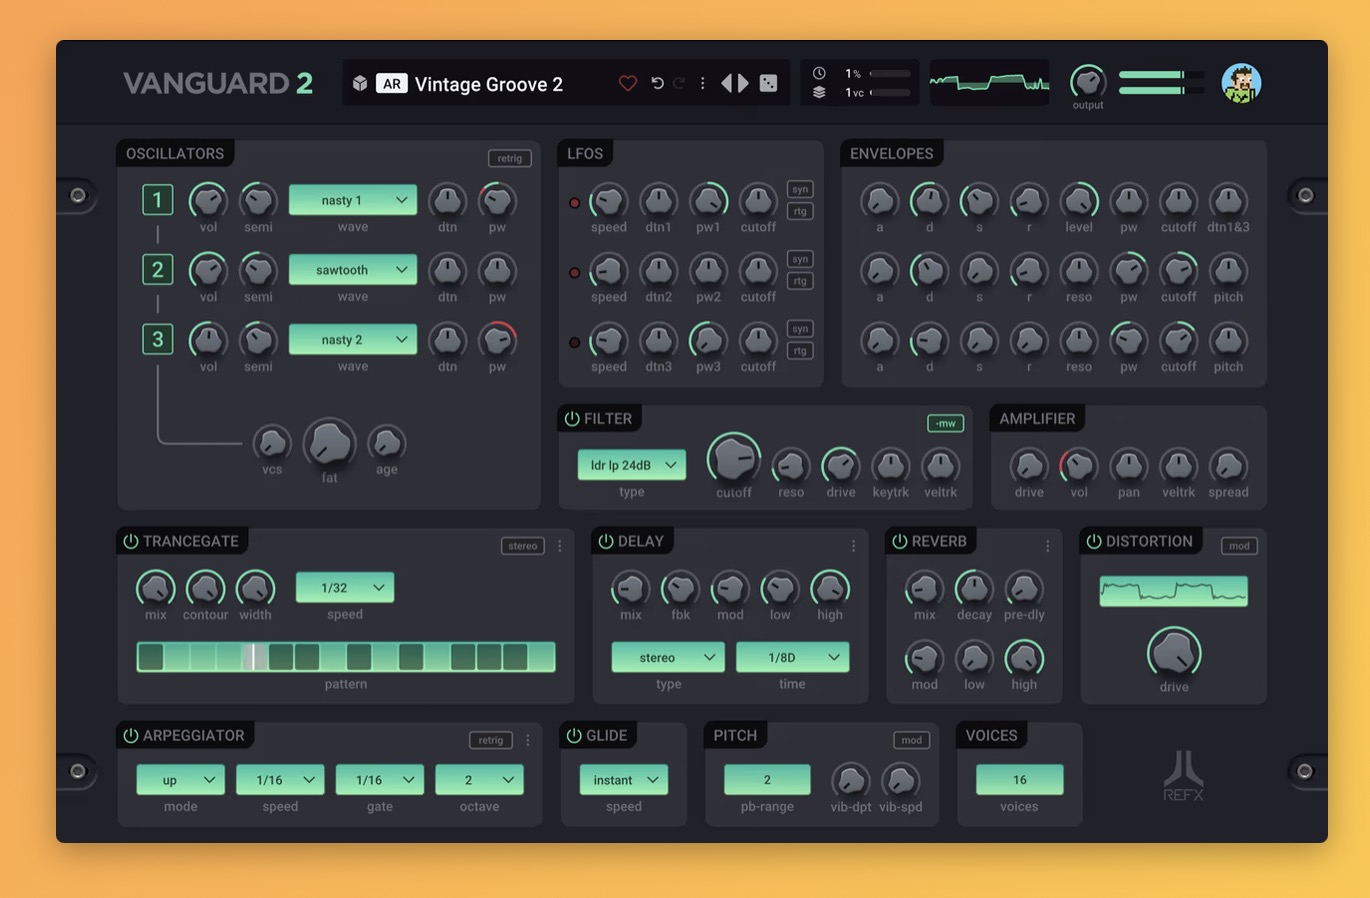Toggle the Trancegate power button
1370x898 pixels.
(130, 541)
